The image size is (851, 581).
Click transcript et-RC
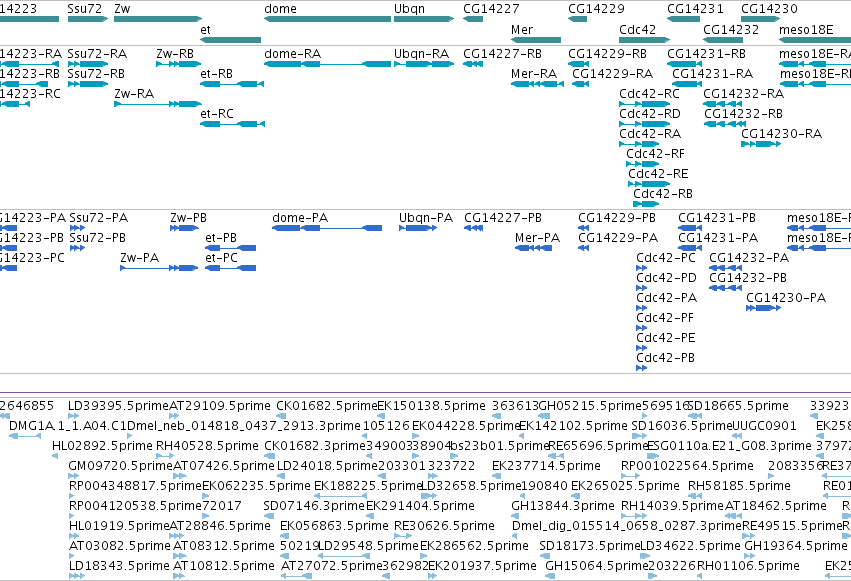(x=232, y=124)
